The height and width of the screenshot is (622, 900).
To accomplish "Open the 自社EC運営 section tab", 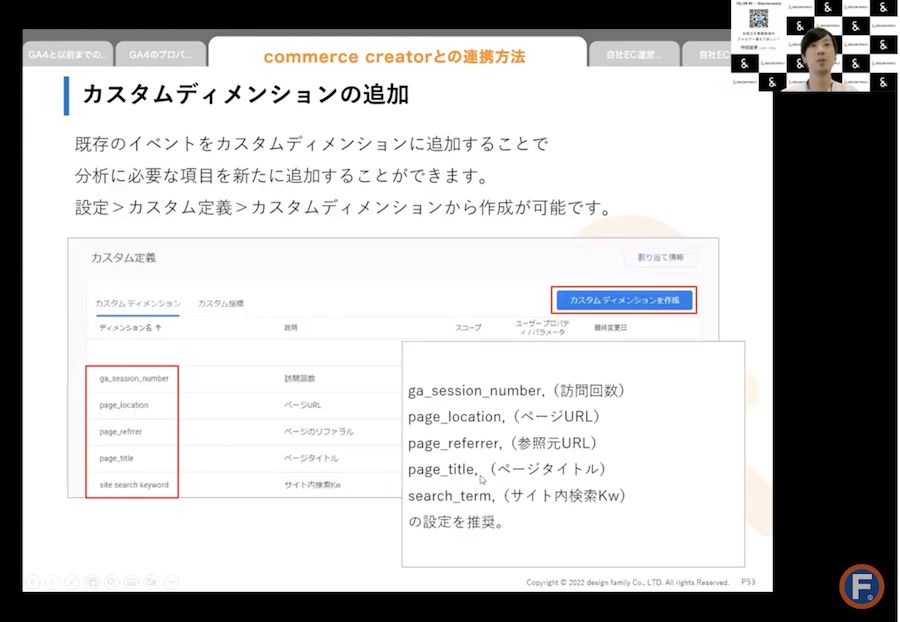I will coord(634,55).
